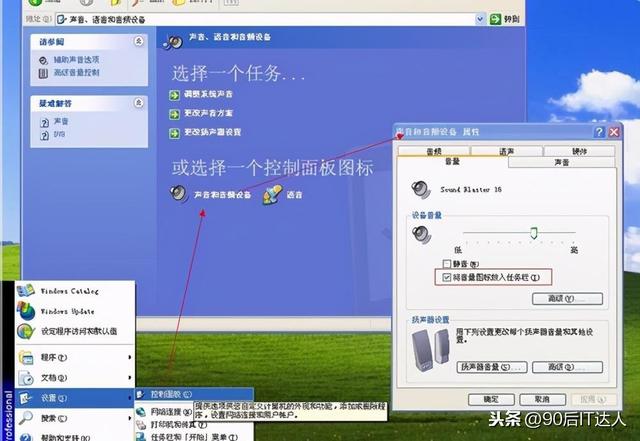Expand the 文档 submenu arrow
640x441 pixels.
[130, 378]
